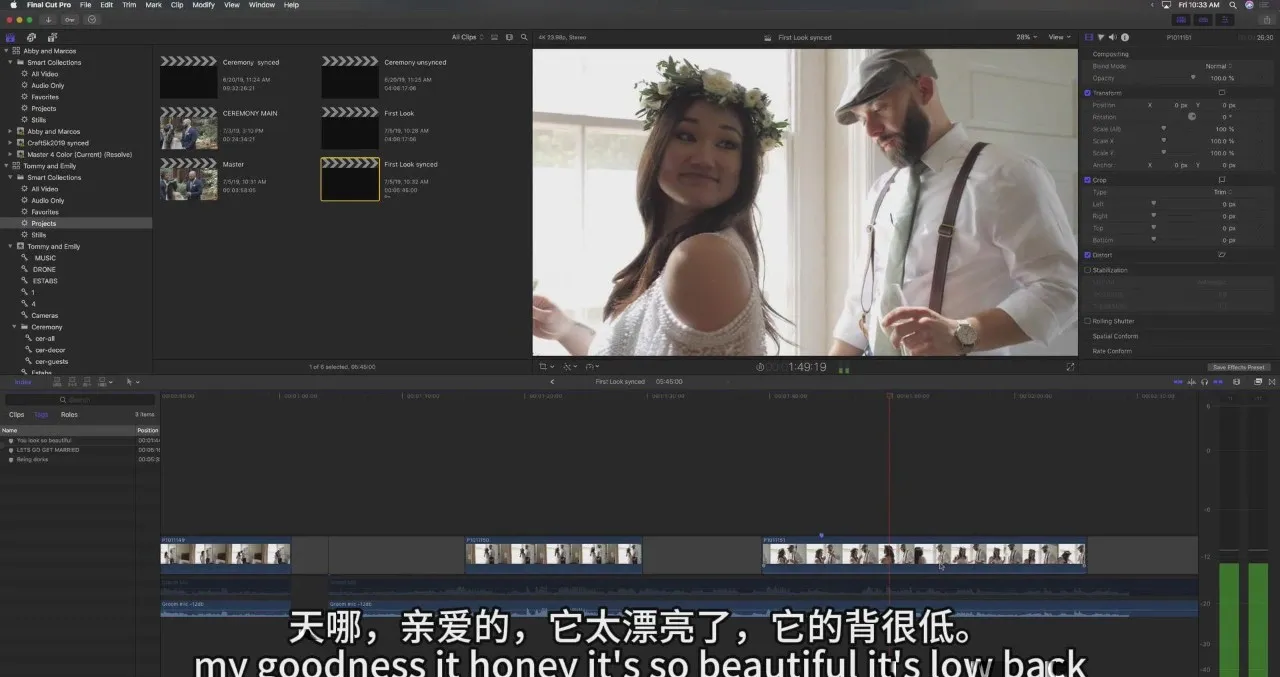Click the import media arrow button

(x=50, y=19)
